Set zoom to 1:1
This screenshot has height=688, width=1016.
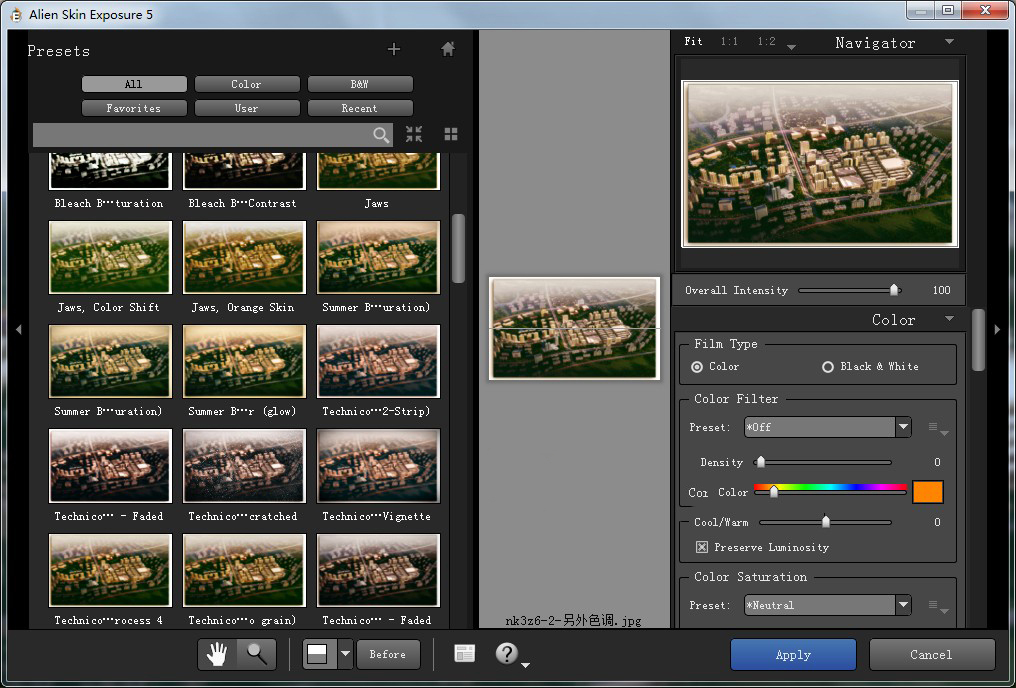click(x=730, y=41)
